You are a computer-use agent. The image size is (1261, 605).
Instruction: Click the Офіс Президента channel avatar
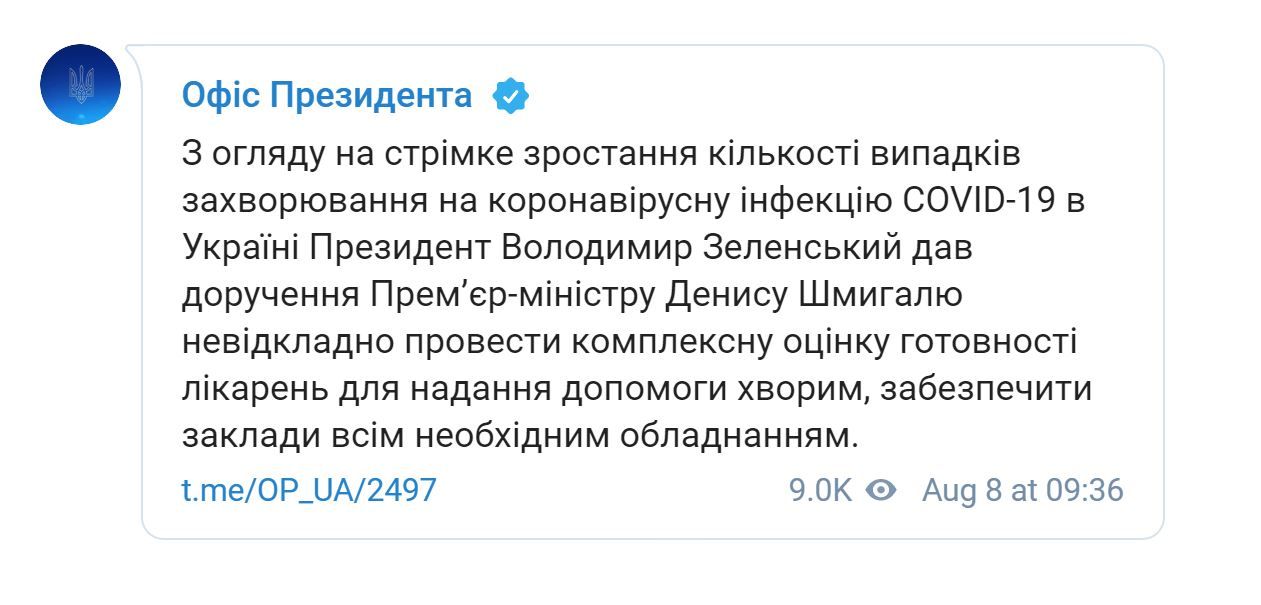click(x=81, y=85)
